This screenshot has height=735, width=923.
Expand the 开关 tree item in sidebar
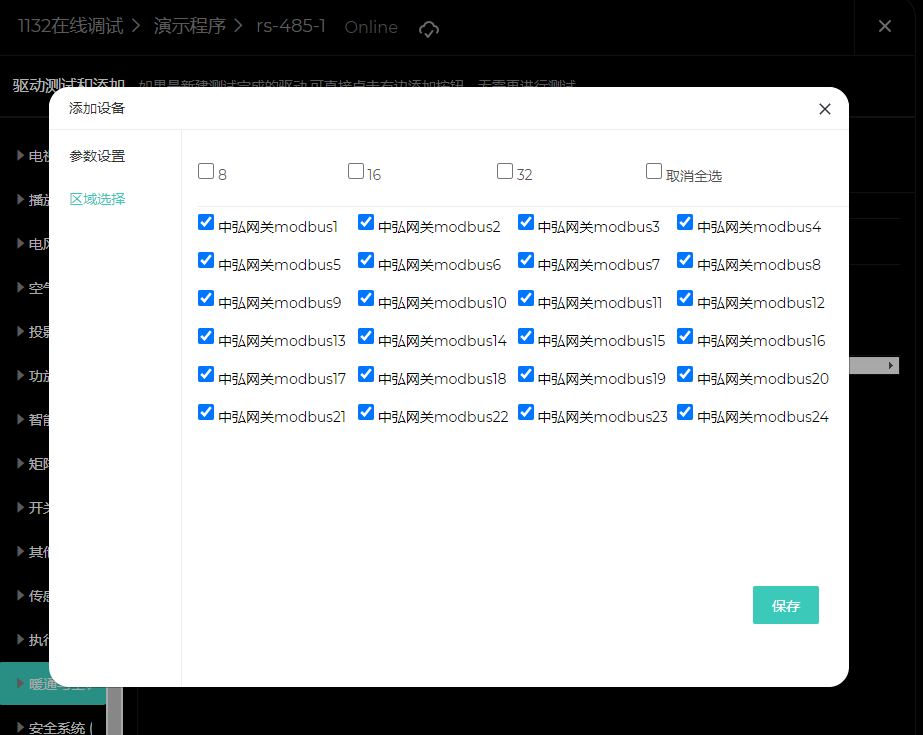tap(21, 507)
